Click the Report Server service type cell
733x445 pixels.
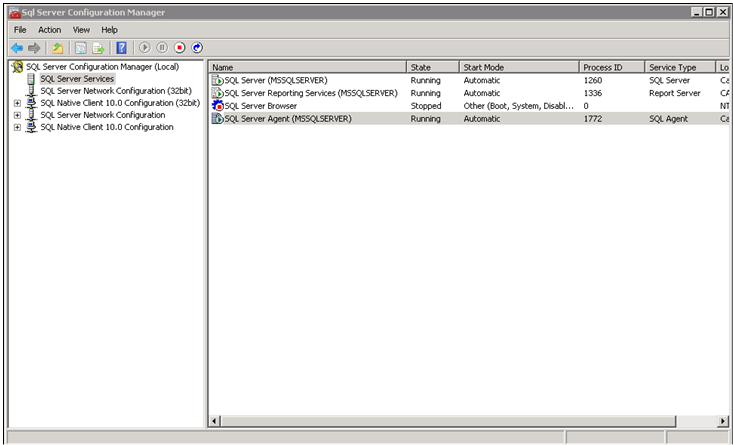coord(675,93)
